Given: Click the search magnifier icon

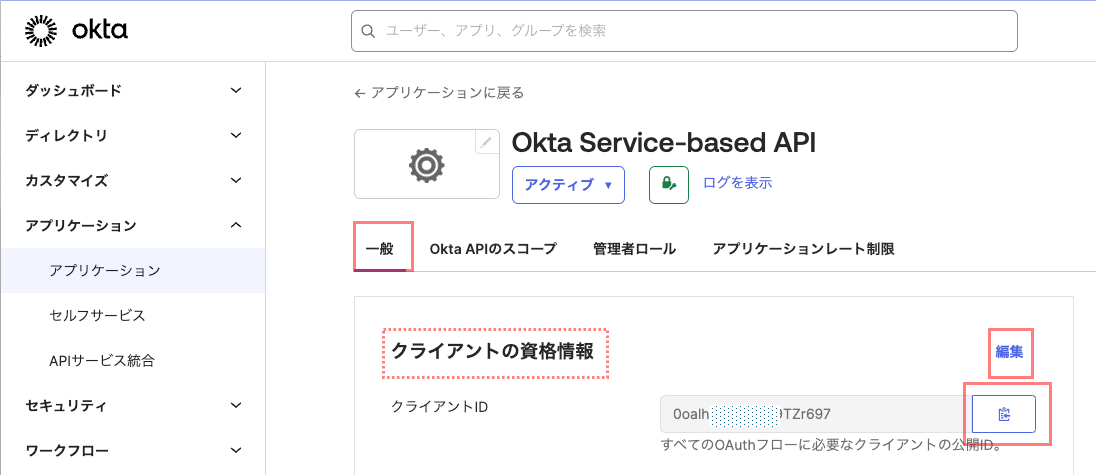Looking at the screenshot, I should [369, 31].
